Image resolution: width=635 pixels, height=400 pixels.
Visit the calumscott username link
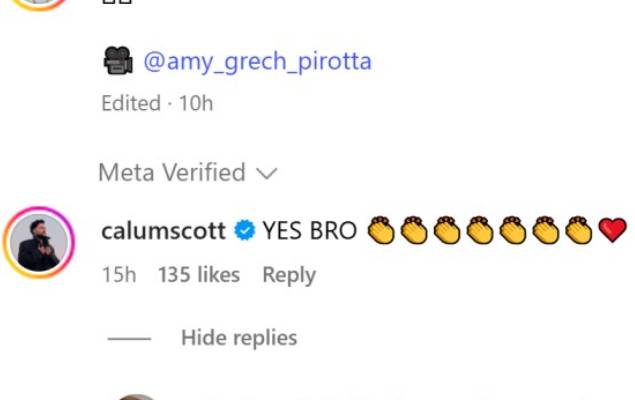click(x=164, y=231)
